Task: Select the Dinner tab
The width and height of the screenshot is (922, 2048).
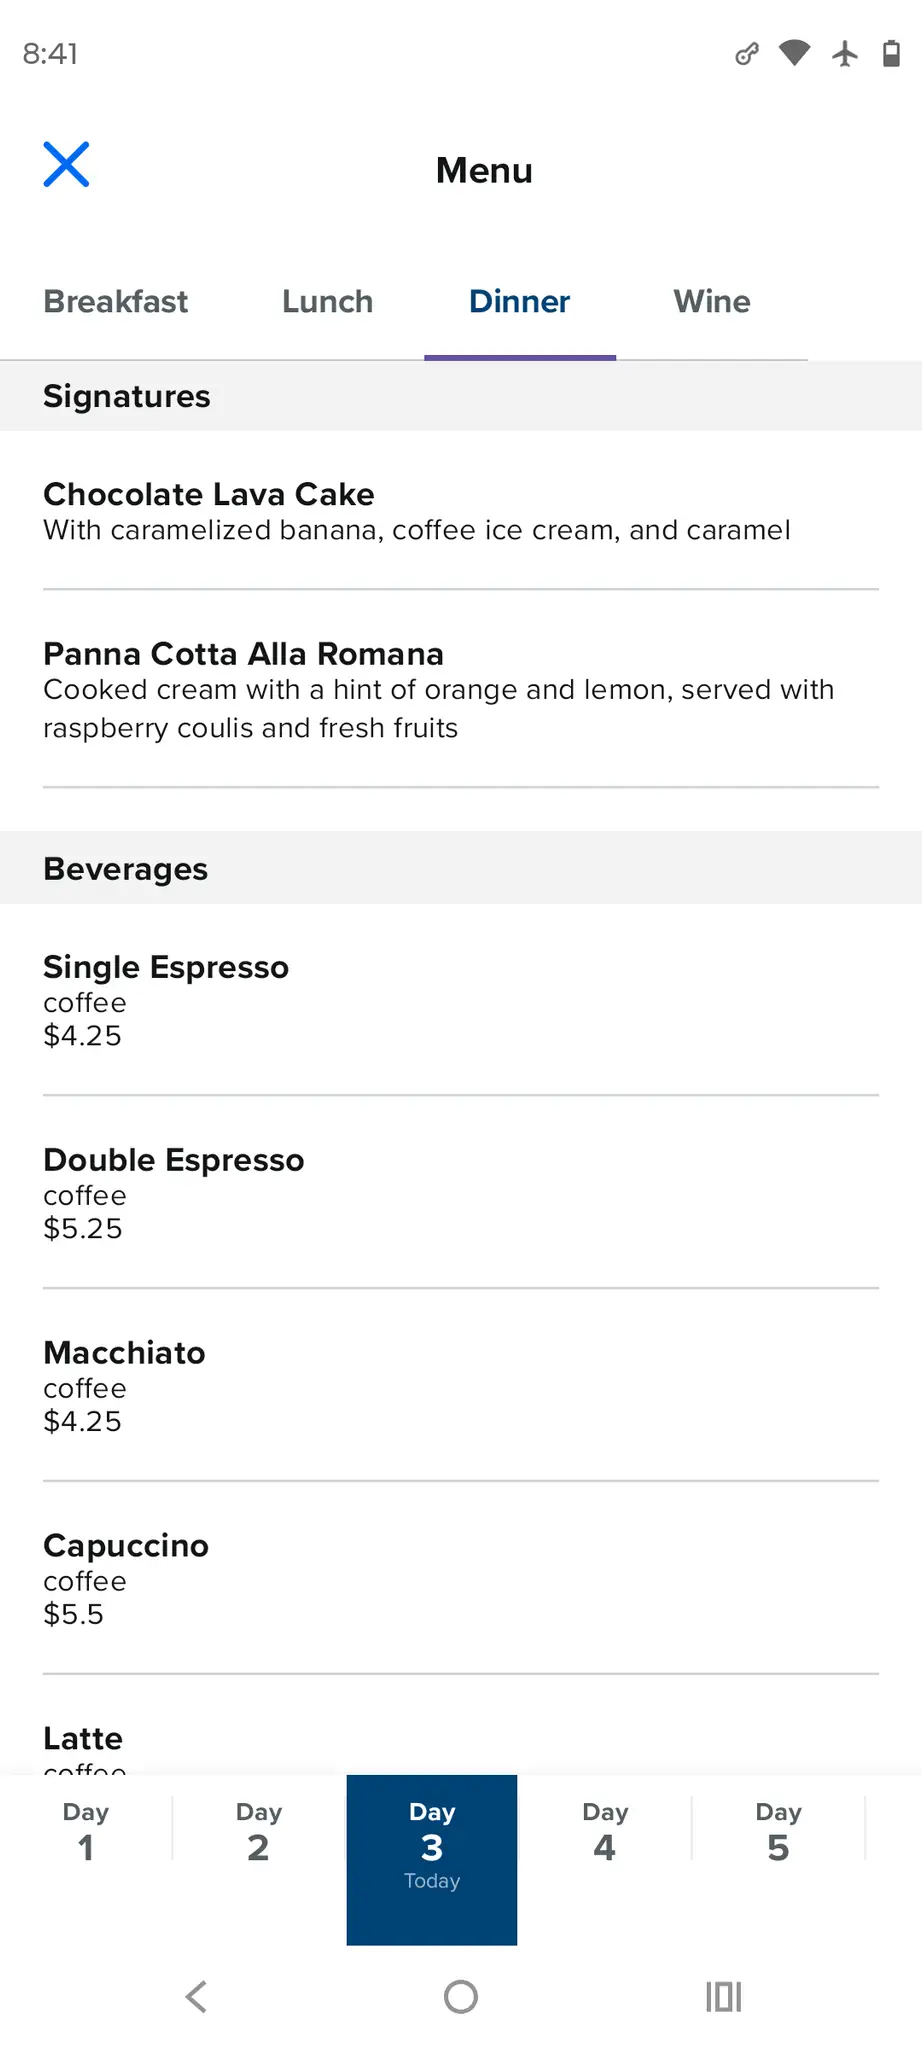Action: pyautogui.click(x=519, y=301)
